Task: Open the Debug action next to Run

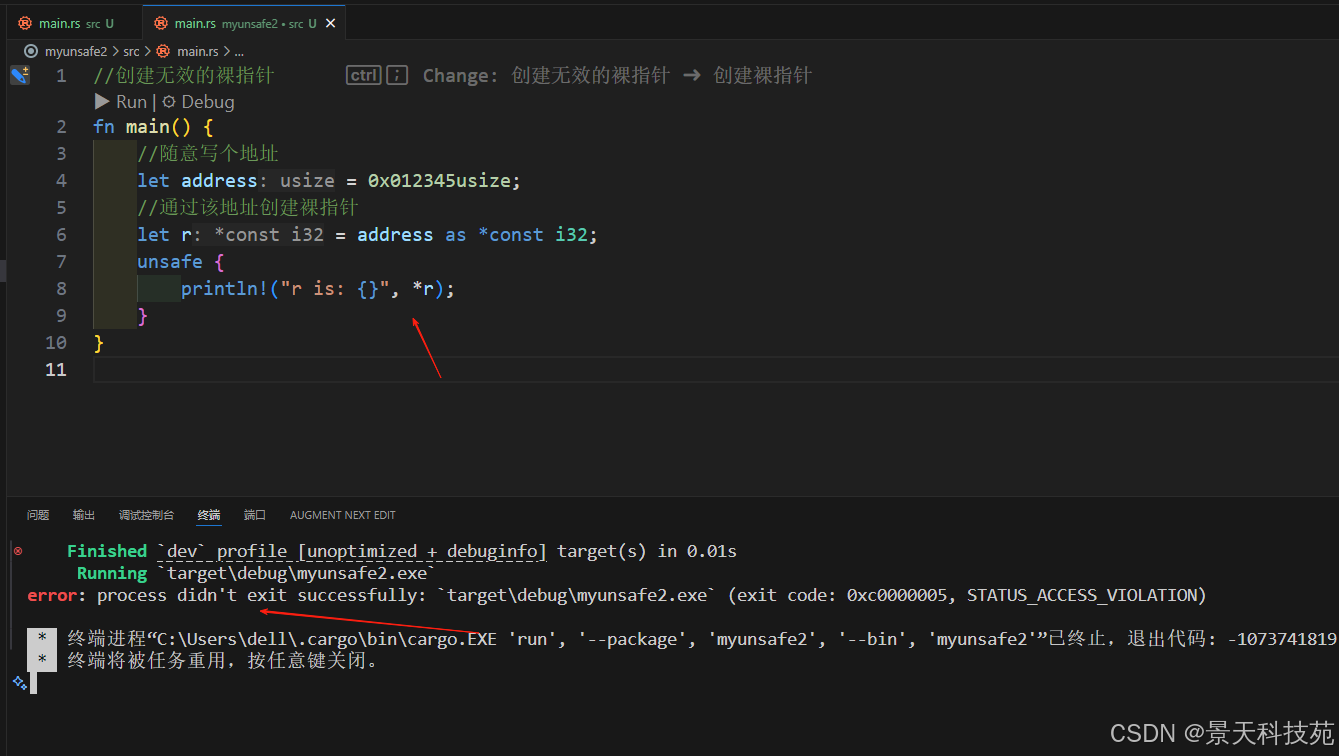Action: (206, 101)
